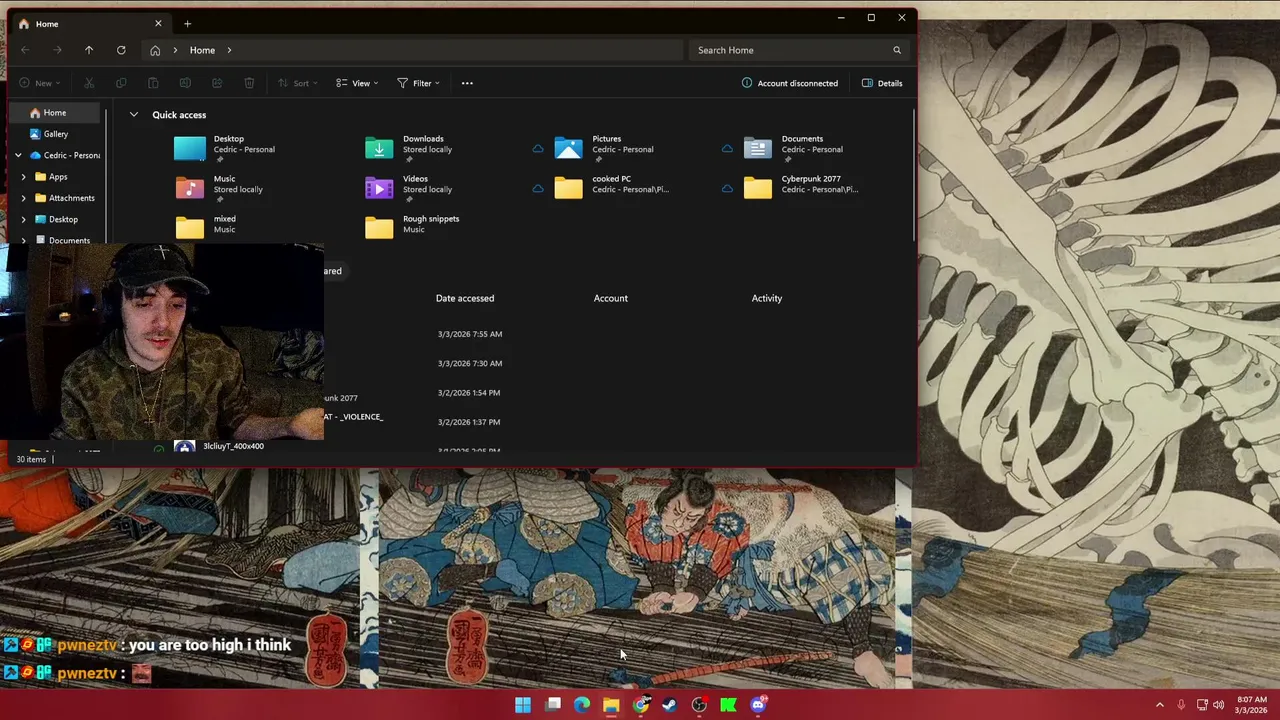Click the Rename icon in toolbar
The width and height of the screenshot is (1280, 720).
(x=185, y=83)
